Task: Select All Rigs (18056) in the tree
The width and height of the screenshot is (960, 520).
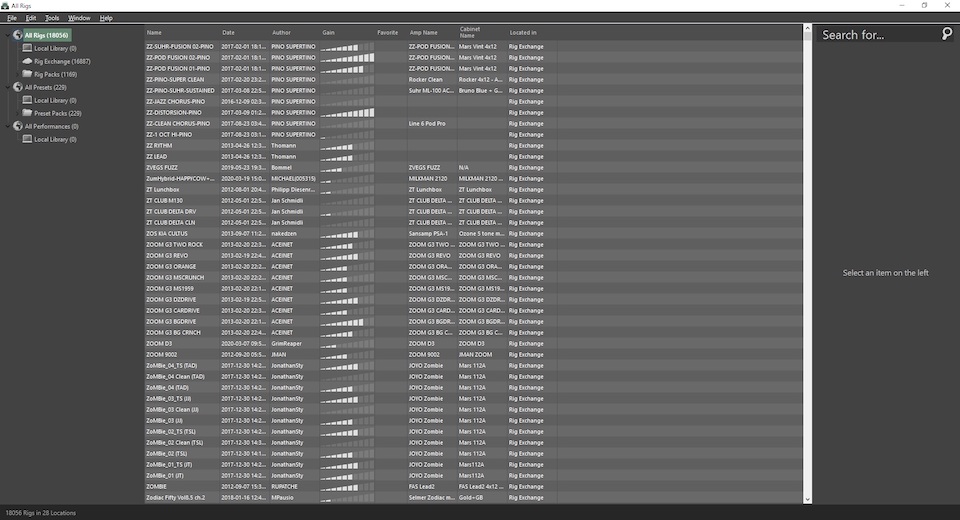Action: click(47, 36)
